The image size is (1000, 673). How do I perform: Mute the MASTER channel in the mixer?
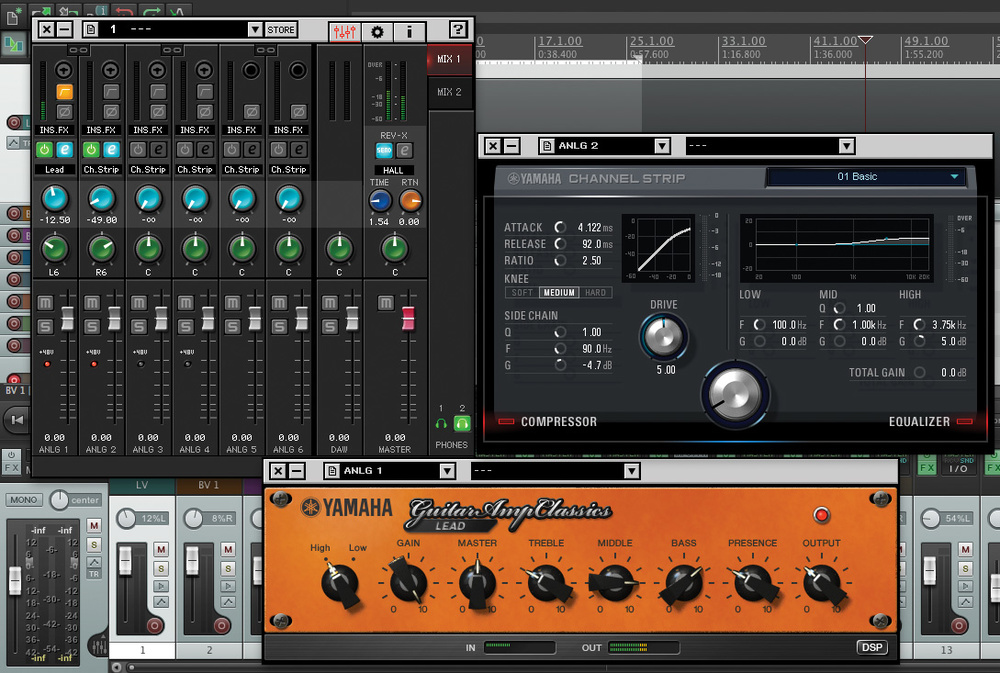coord(385,302)
